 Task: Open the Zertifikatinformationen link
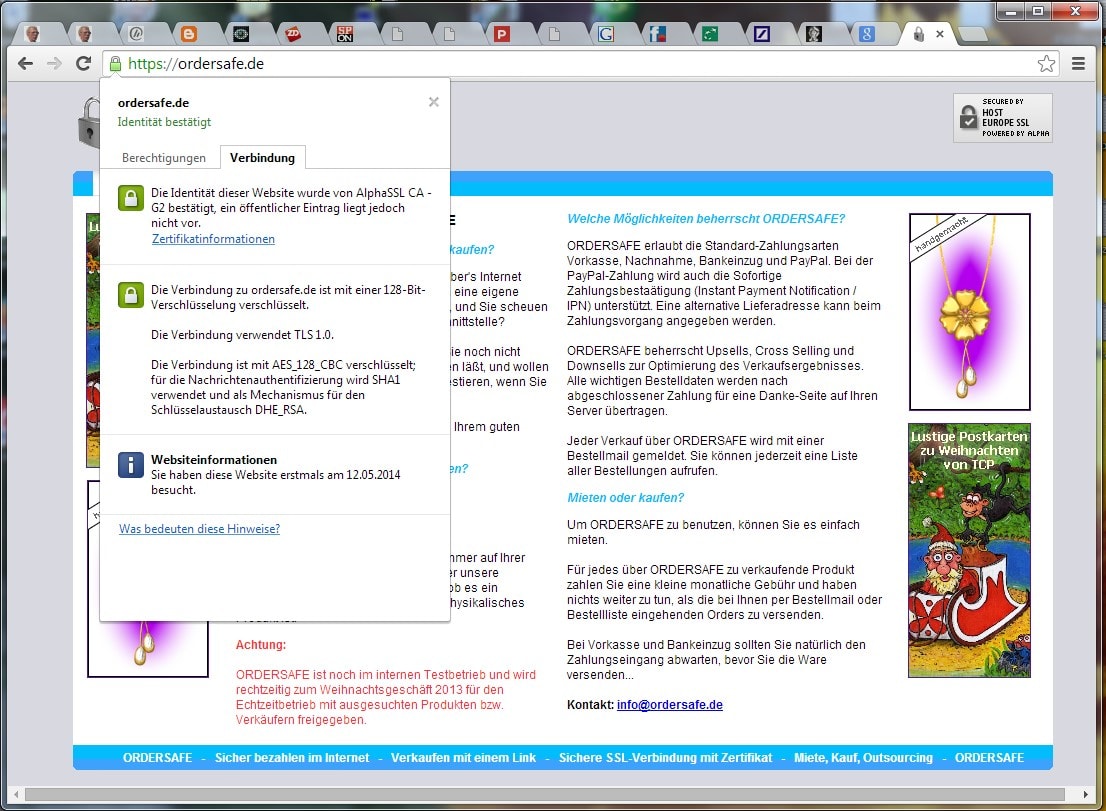[213, 239]
